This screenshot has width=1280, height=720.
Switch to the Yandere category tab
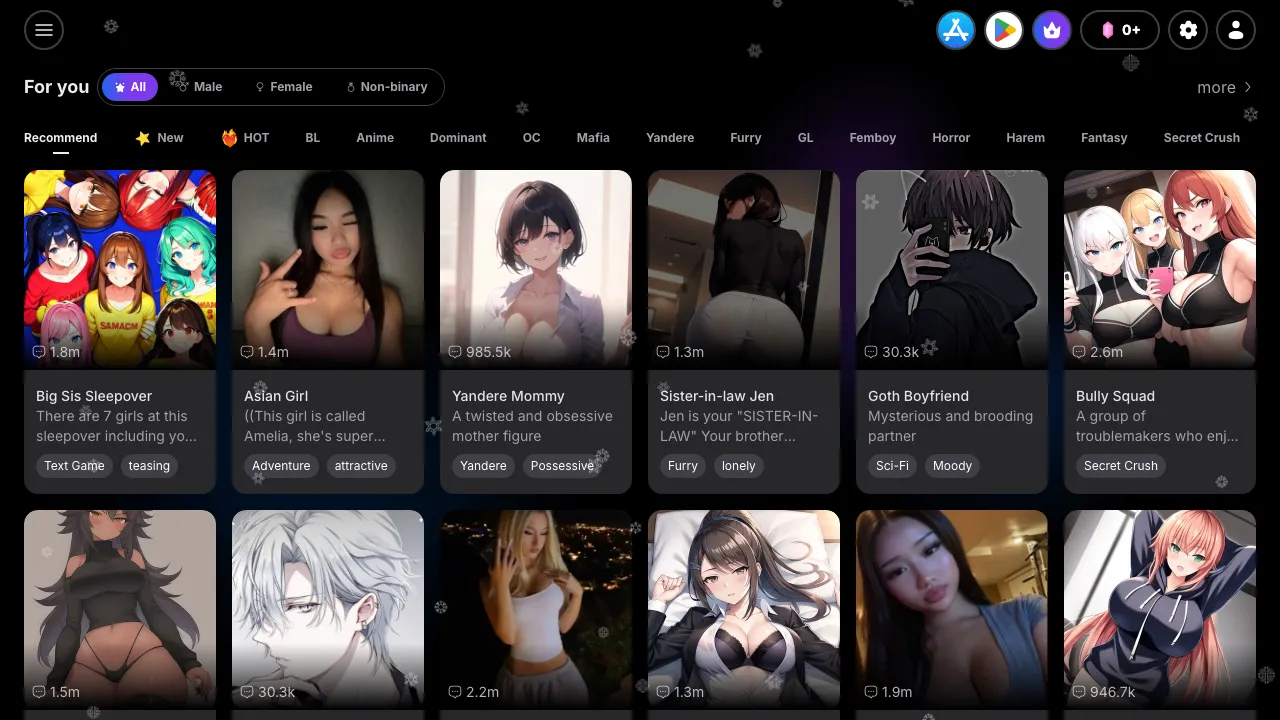[x=670, y=138]
